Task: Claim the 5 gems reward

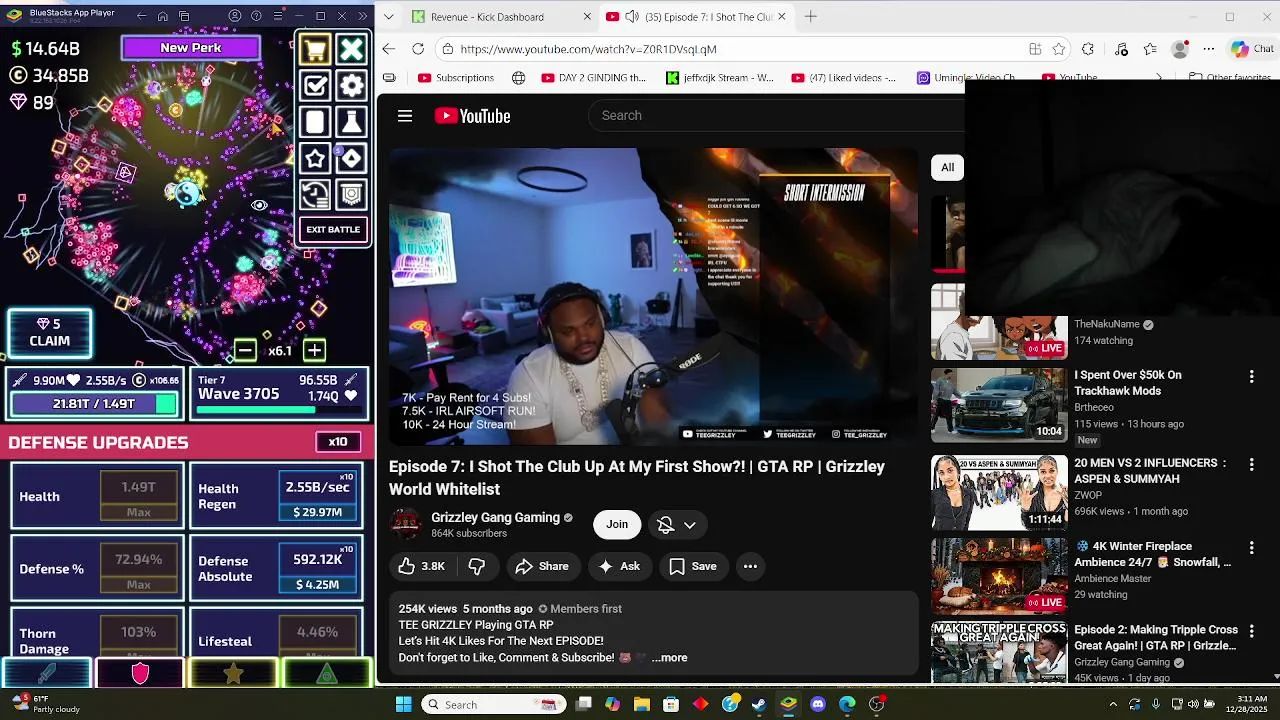Action: [49, 333]
